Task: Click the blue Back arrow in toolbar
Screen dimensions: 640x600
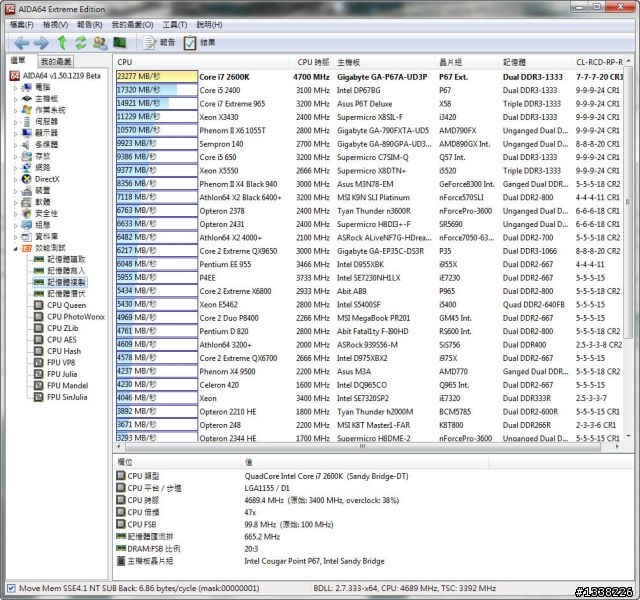Action: point(21,42)
